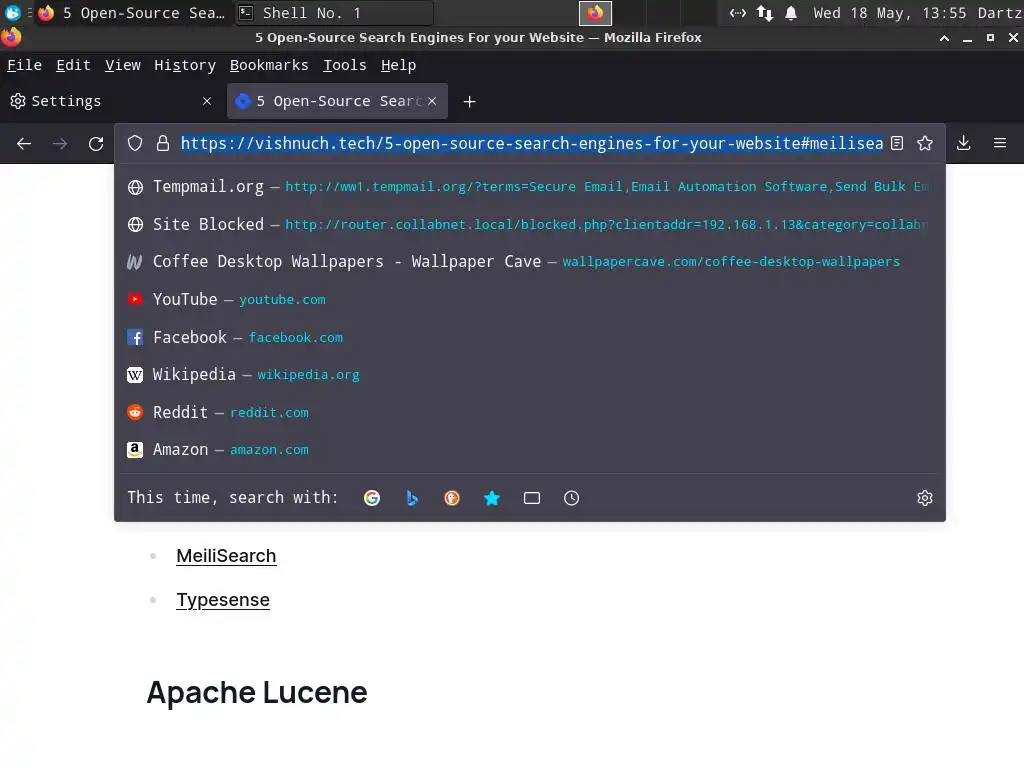Close the Settings tab
This screenshot has height=768, width=1024.
[x=207, y=101]
